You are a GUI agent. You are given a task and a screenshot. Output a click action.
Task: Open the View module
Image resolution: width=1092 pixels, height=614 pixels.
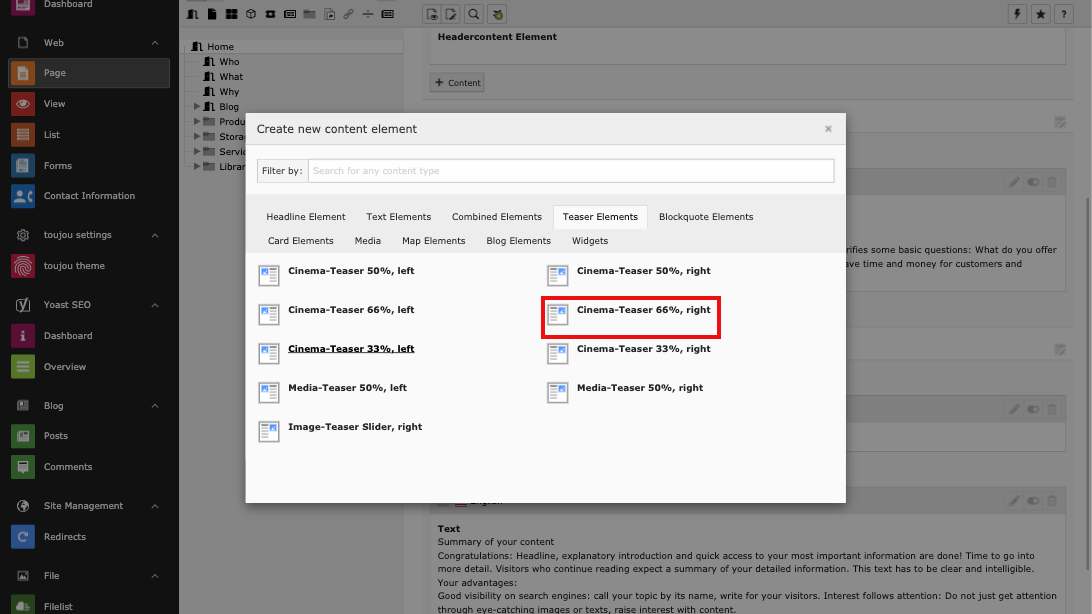(54, 104)
